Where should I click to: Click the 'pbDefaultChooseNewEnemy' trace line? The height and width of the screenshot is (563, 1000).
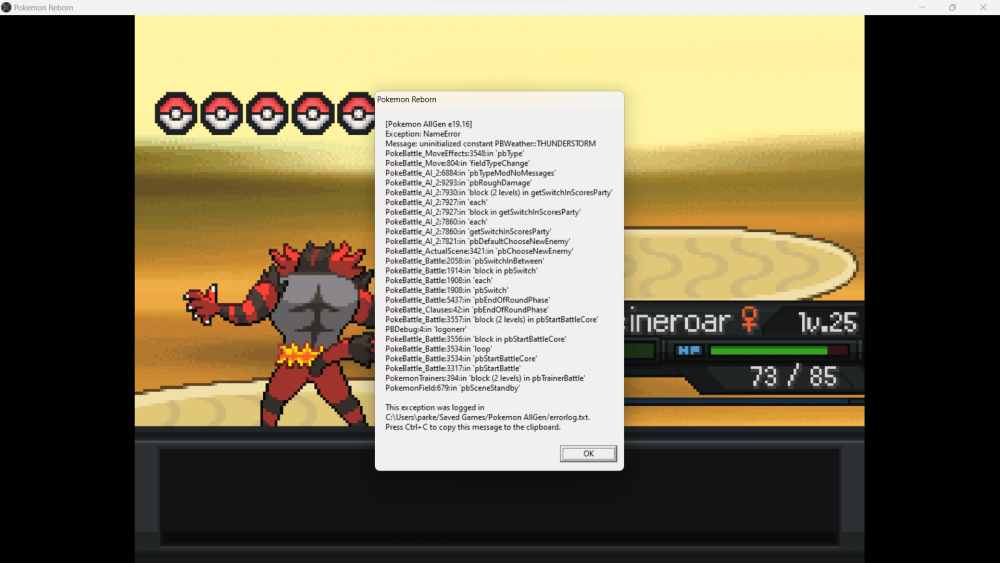coord(478,241)
